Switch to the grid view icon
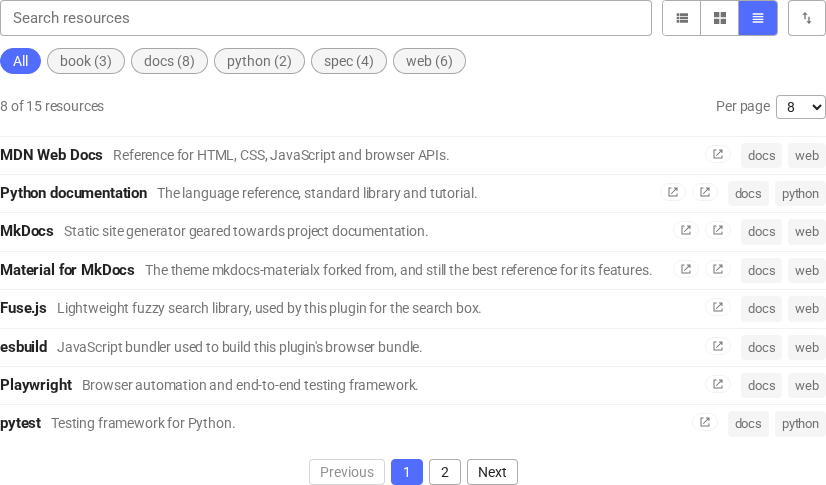Screen dimensions: 826x485 720,18
